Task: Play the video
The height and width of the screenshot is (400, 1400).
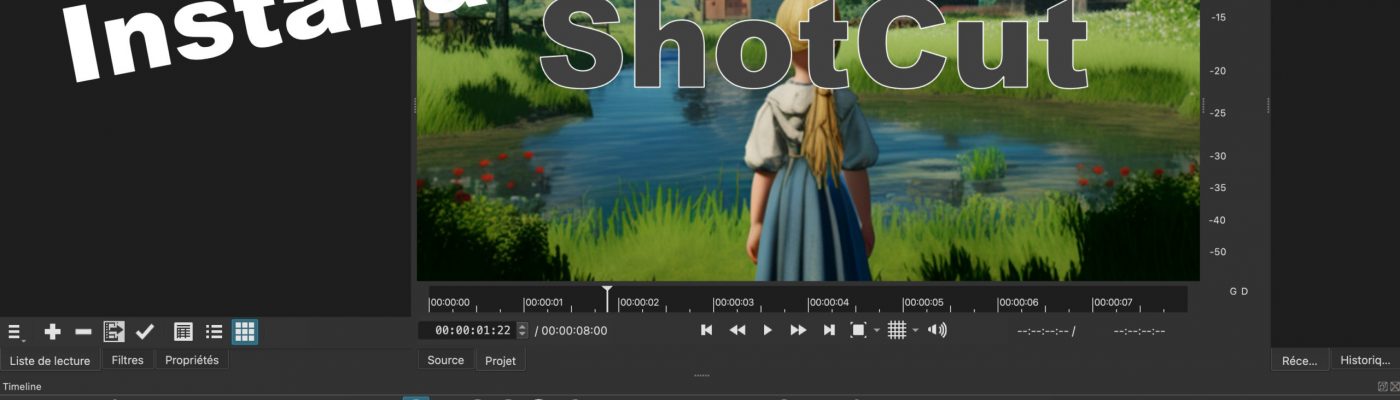Action: point(767,330)
